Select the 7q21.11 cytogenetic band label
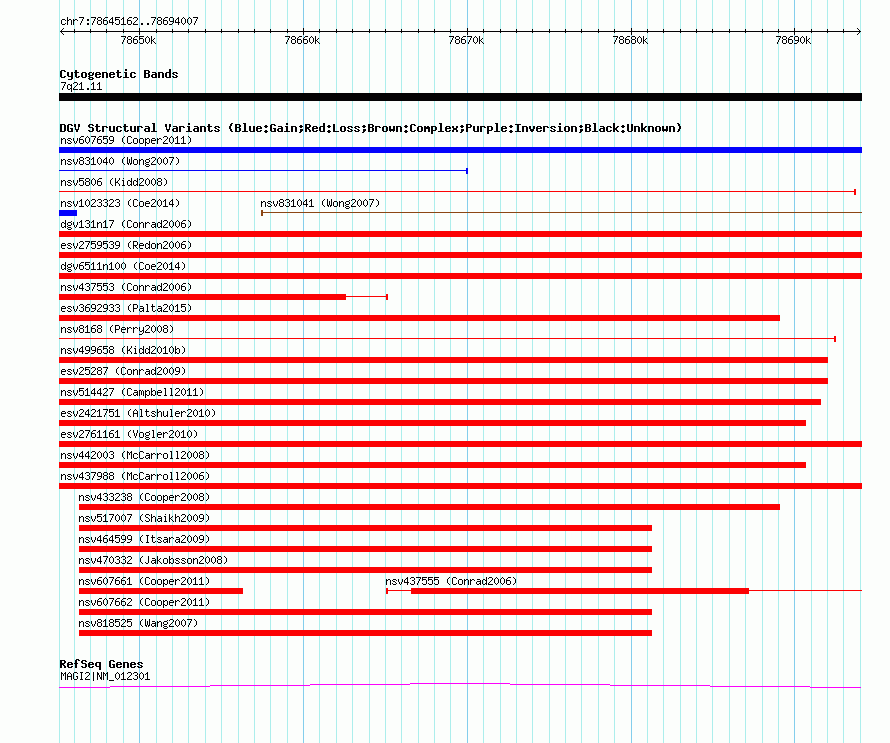Image resolution: width=890 pixels, height=743 pixels. point(81,86)
